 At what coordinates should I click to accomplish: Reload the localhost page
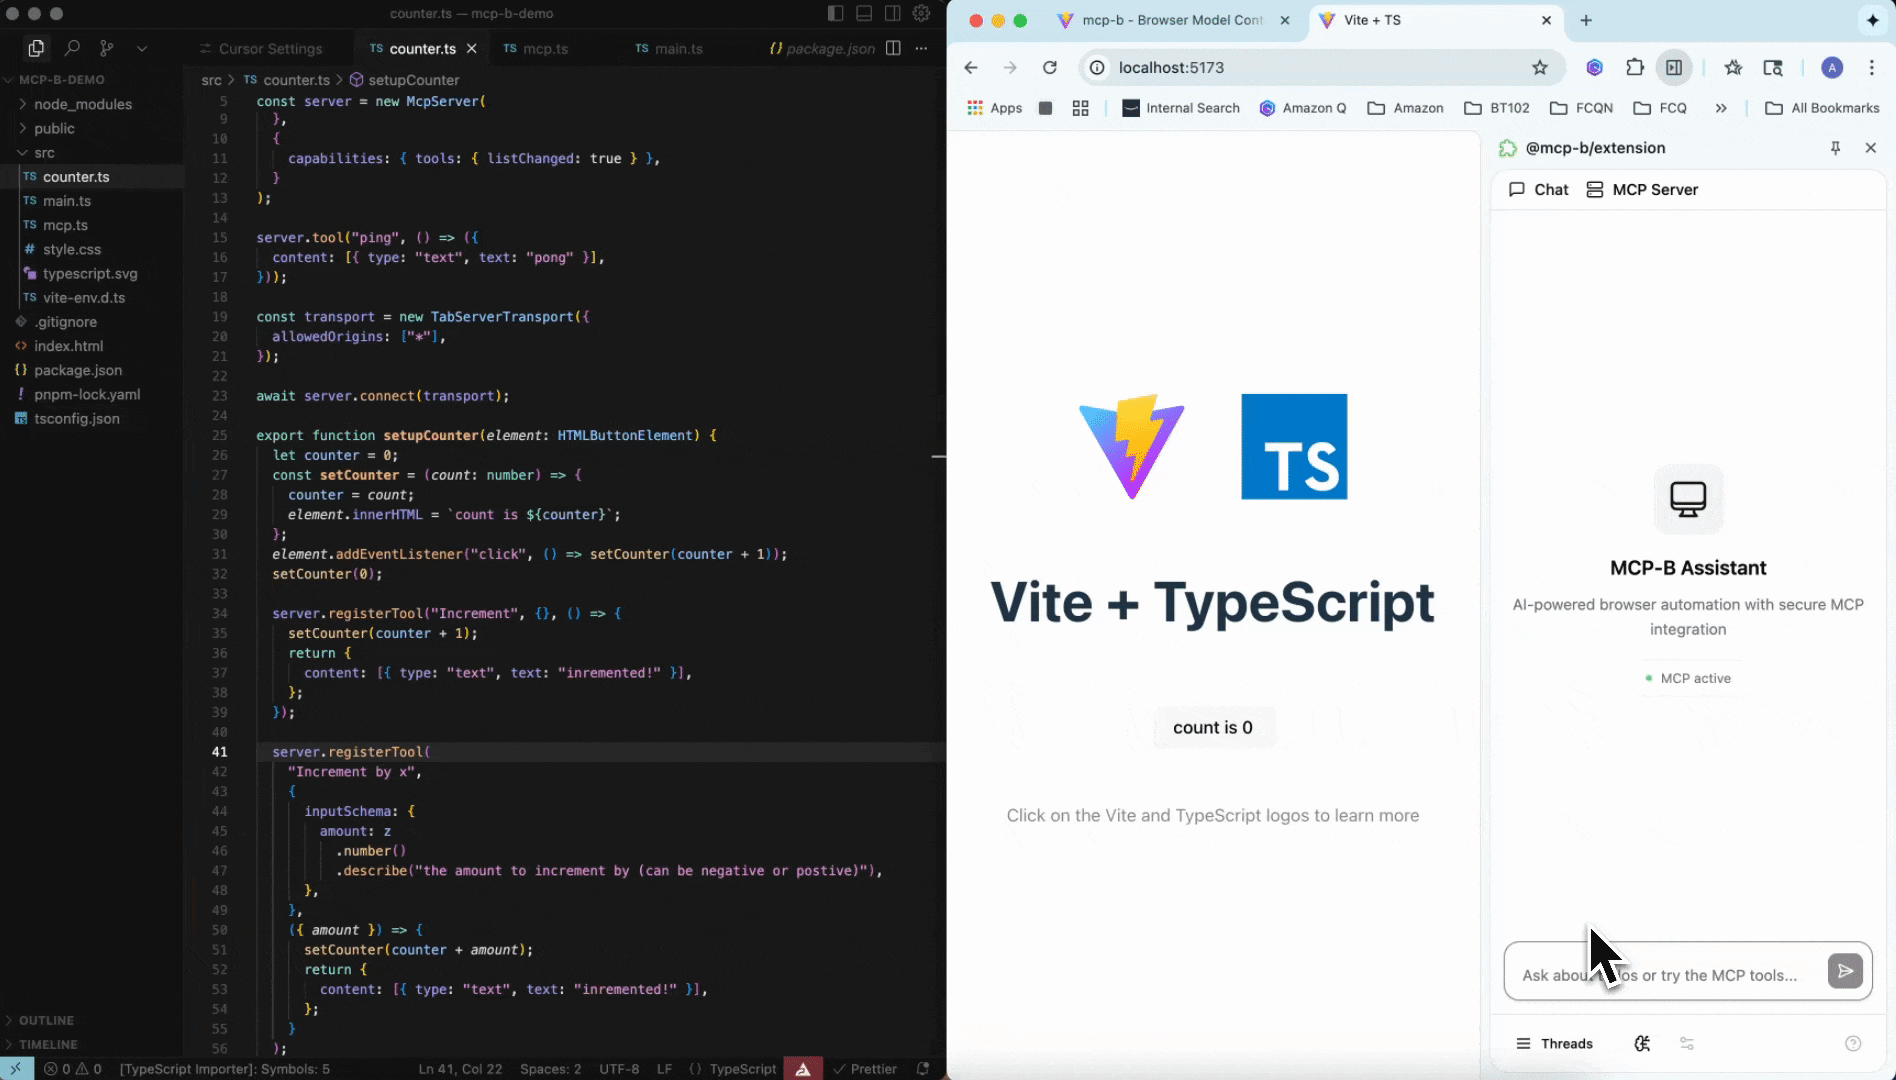click(x=1049, y=68)
